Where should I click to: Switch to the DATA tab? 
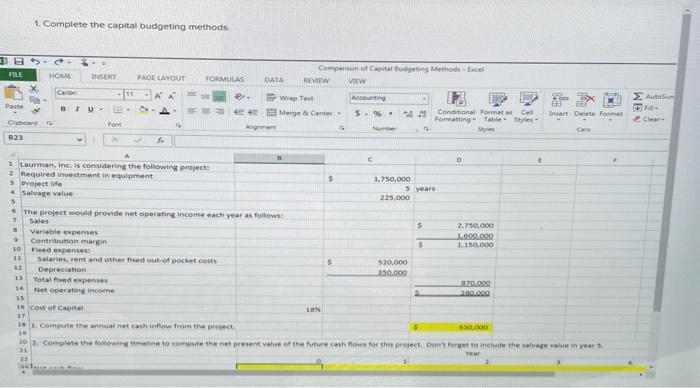pyautogui.click(x=274, y=80)
